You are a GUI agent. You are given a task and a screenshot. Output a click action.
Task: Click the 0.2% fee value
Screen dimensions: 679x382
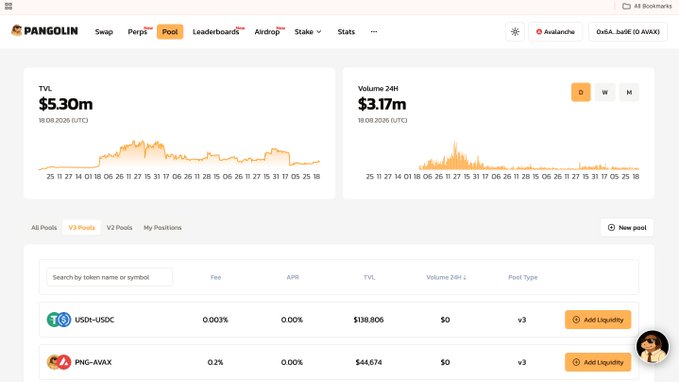pyautogui.click(x=215, y=362)
